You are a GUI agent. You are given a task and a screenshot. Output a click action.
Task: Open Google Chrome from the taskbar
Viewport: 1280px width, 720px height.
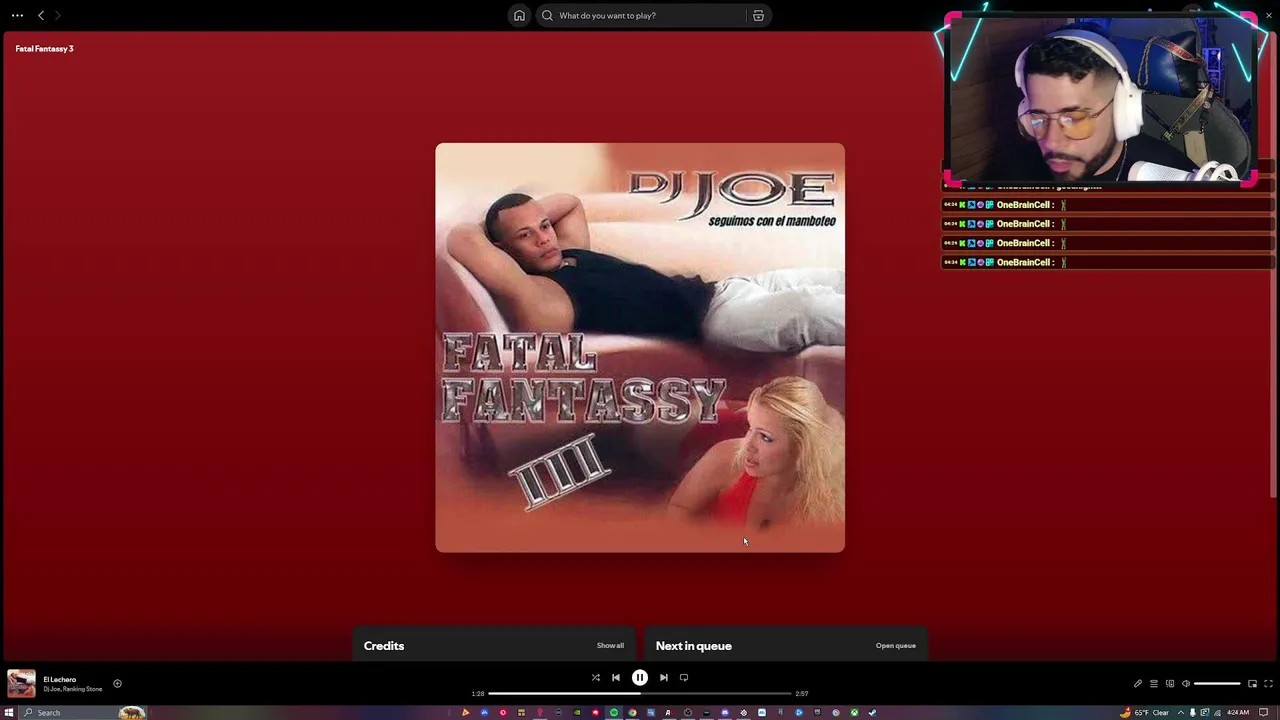(633, 713)
